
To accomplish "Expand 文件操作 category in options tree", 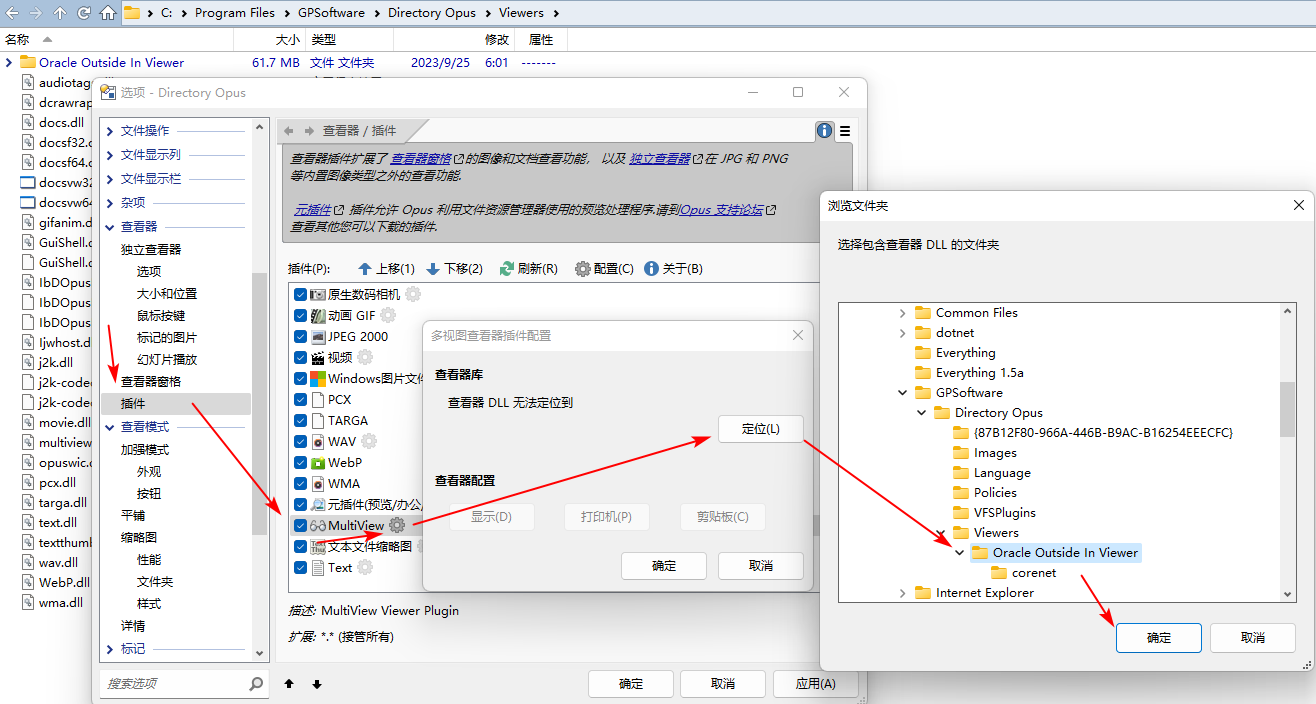I will pyautogui.click(x=110, y=131).
